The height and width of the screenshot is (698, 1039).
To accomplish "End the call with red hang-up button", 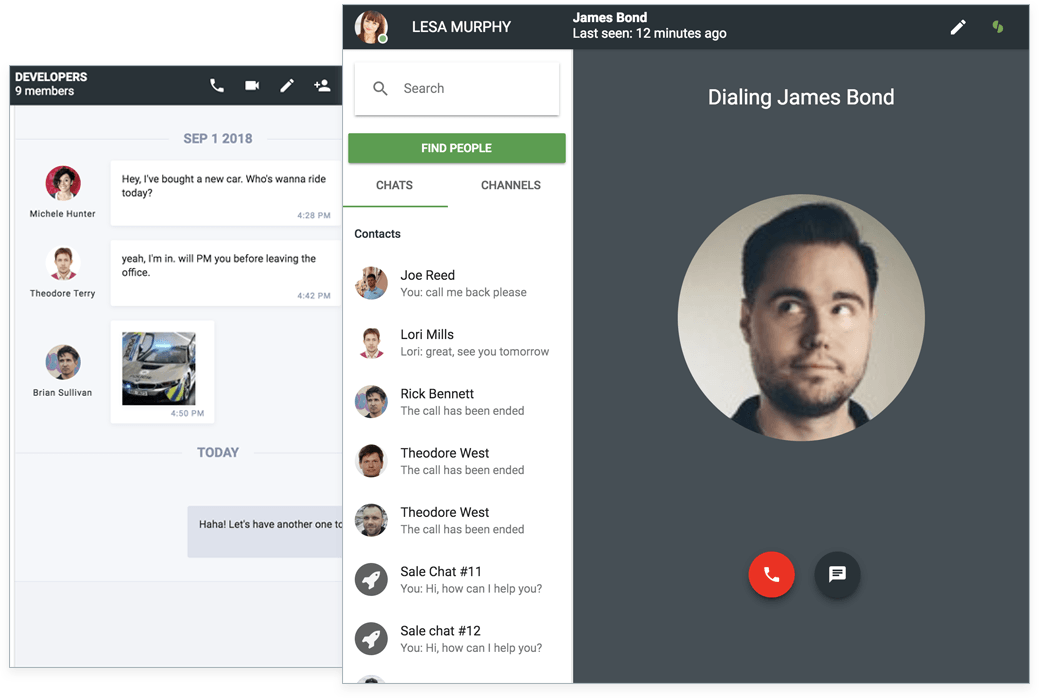I will [771, 575].
